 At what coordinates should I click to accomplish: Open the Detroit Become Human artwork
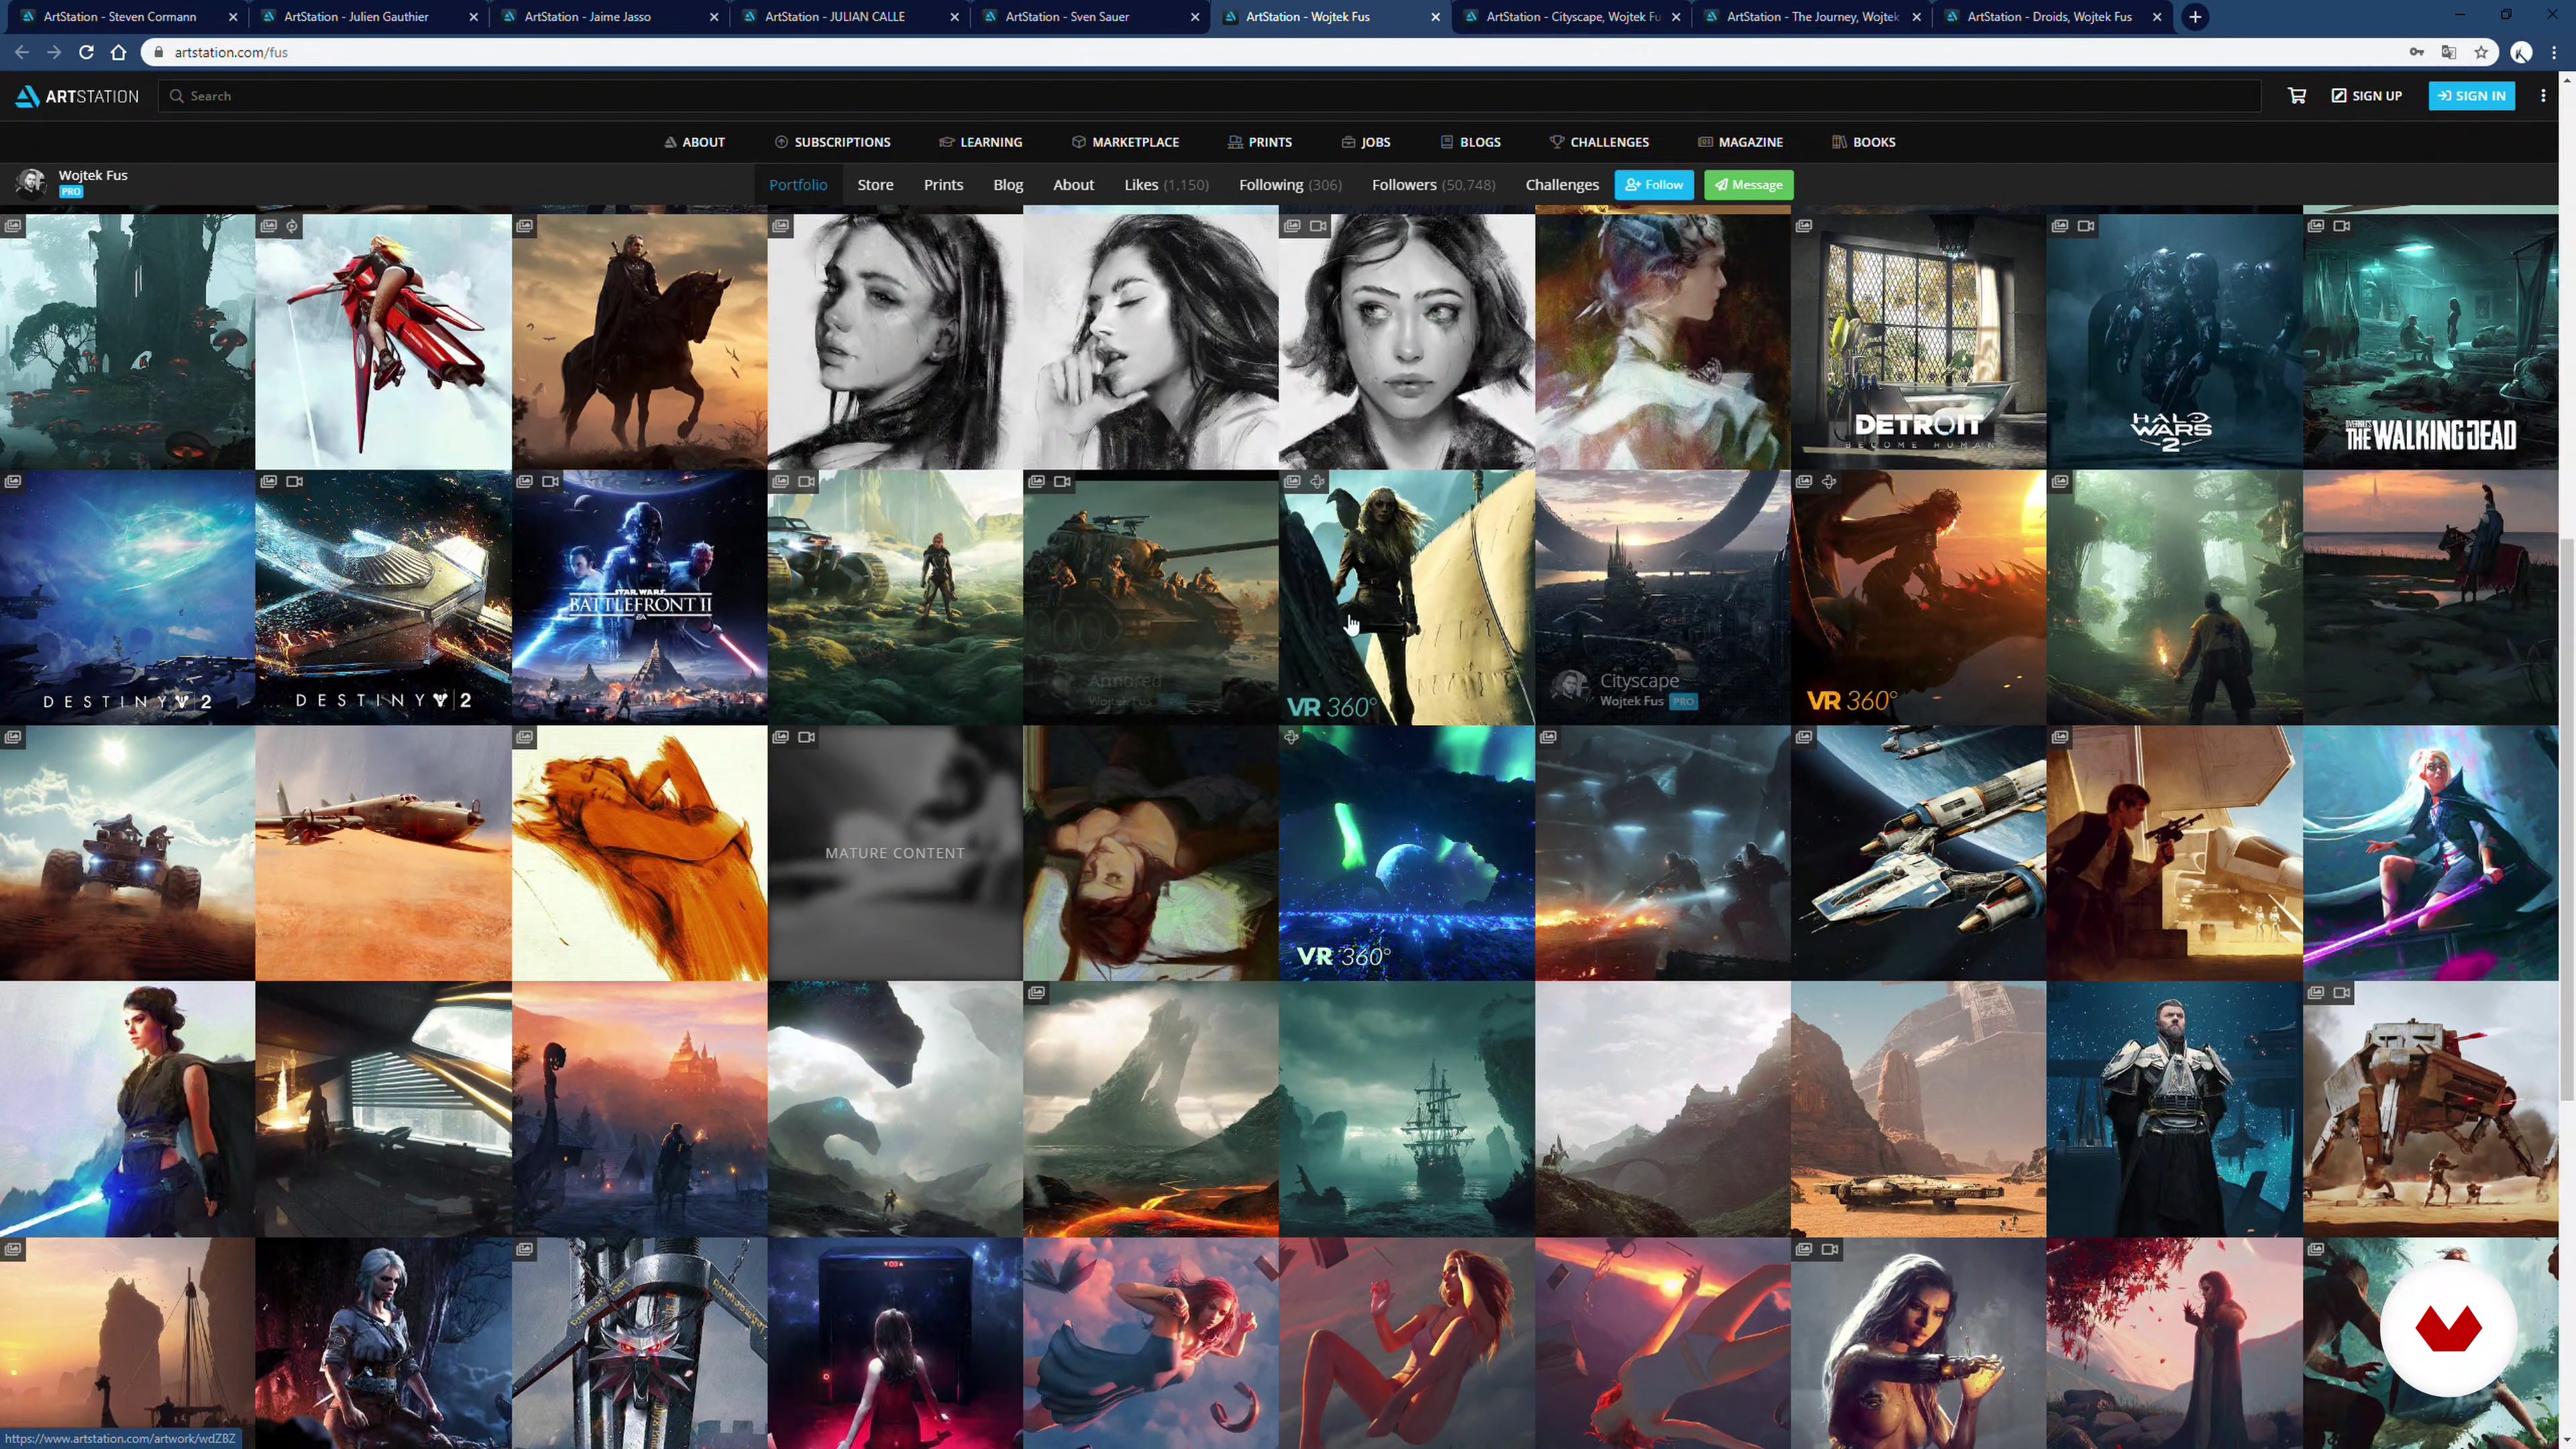[x=1918, y=341]
